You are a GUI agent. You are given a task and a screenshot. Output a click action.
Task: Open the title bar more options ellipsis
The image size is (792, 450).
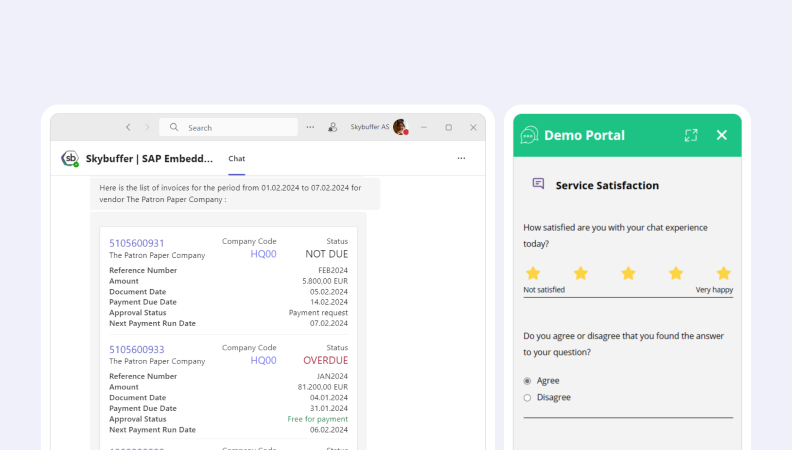(310, 127)
